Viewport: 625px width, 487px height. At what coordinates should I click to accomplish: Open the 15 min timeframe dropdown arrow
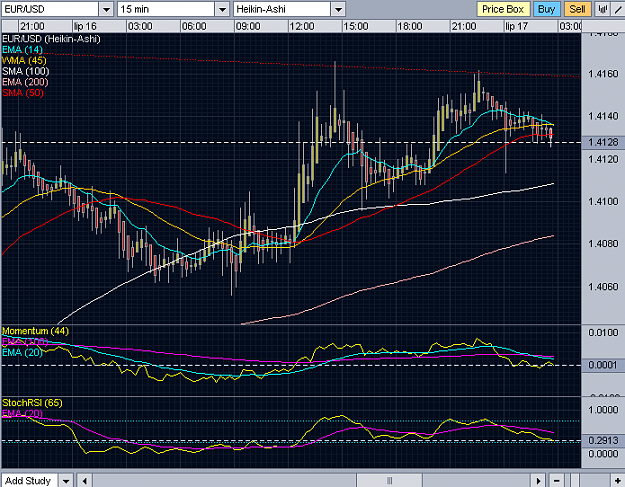tap(222, 9)
